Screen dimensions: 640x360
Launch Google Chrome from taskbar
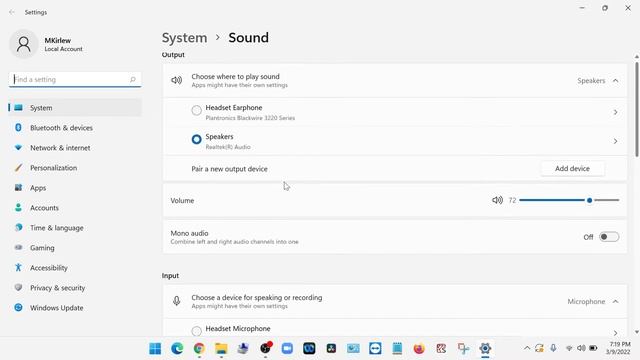tap(199, 349)
